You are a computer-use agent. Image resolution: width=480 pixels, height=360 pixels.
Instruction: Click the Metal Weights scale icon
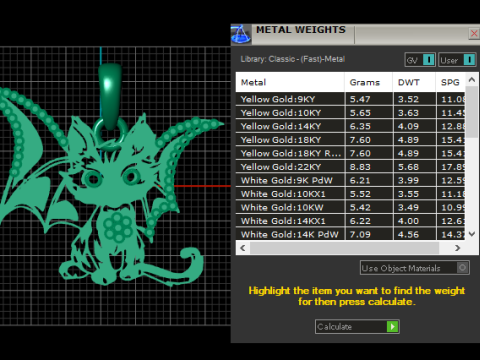coord(241,34)
